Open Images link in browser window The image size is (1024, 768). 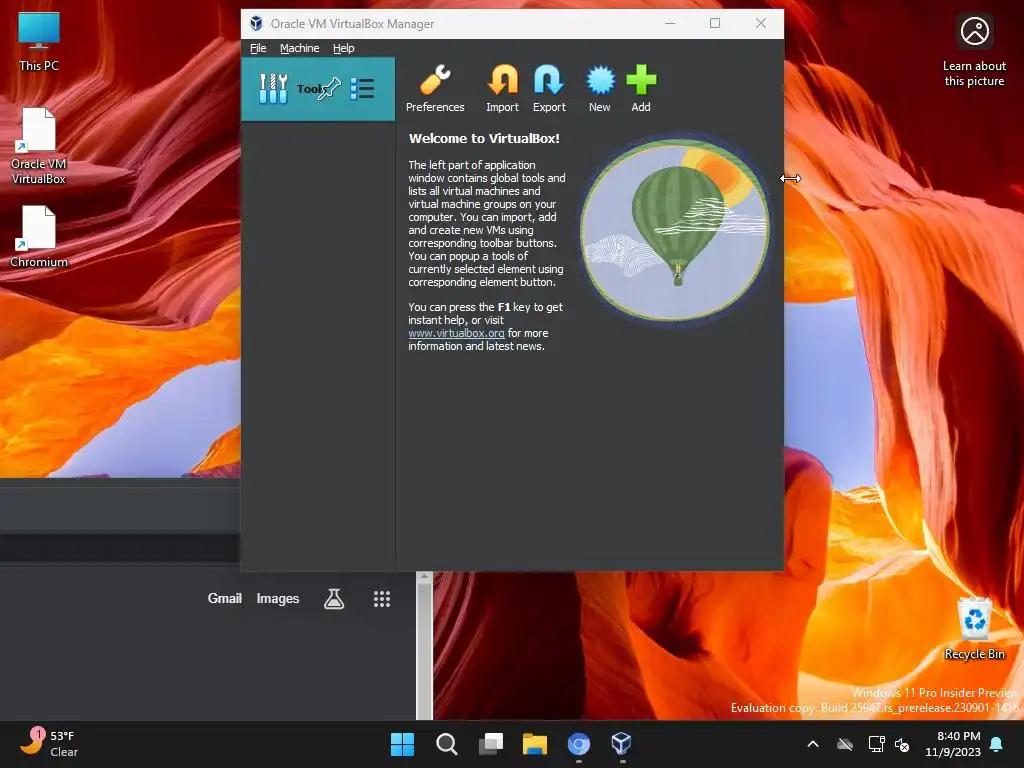(x=278, y=598)
